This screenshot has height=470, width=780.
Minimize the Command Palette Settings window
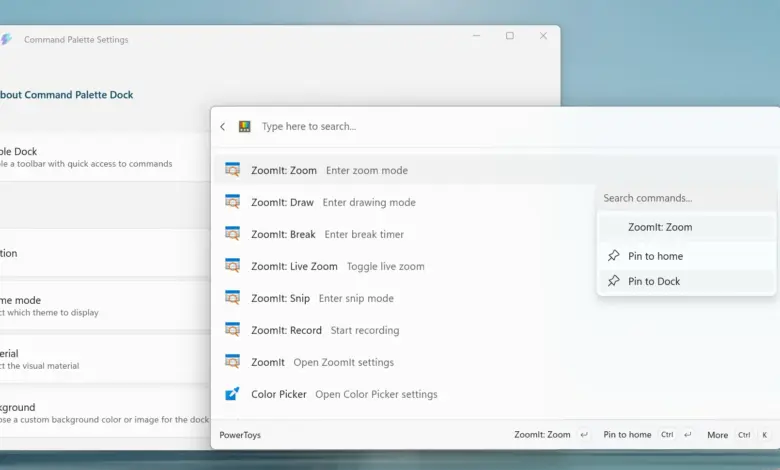[476, 36]
